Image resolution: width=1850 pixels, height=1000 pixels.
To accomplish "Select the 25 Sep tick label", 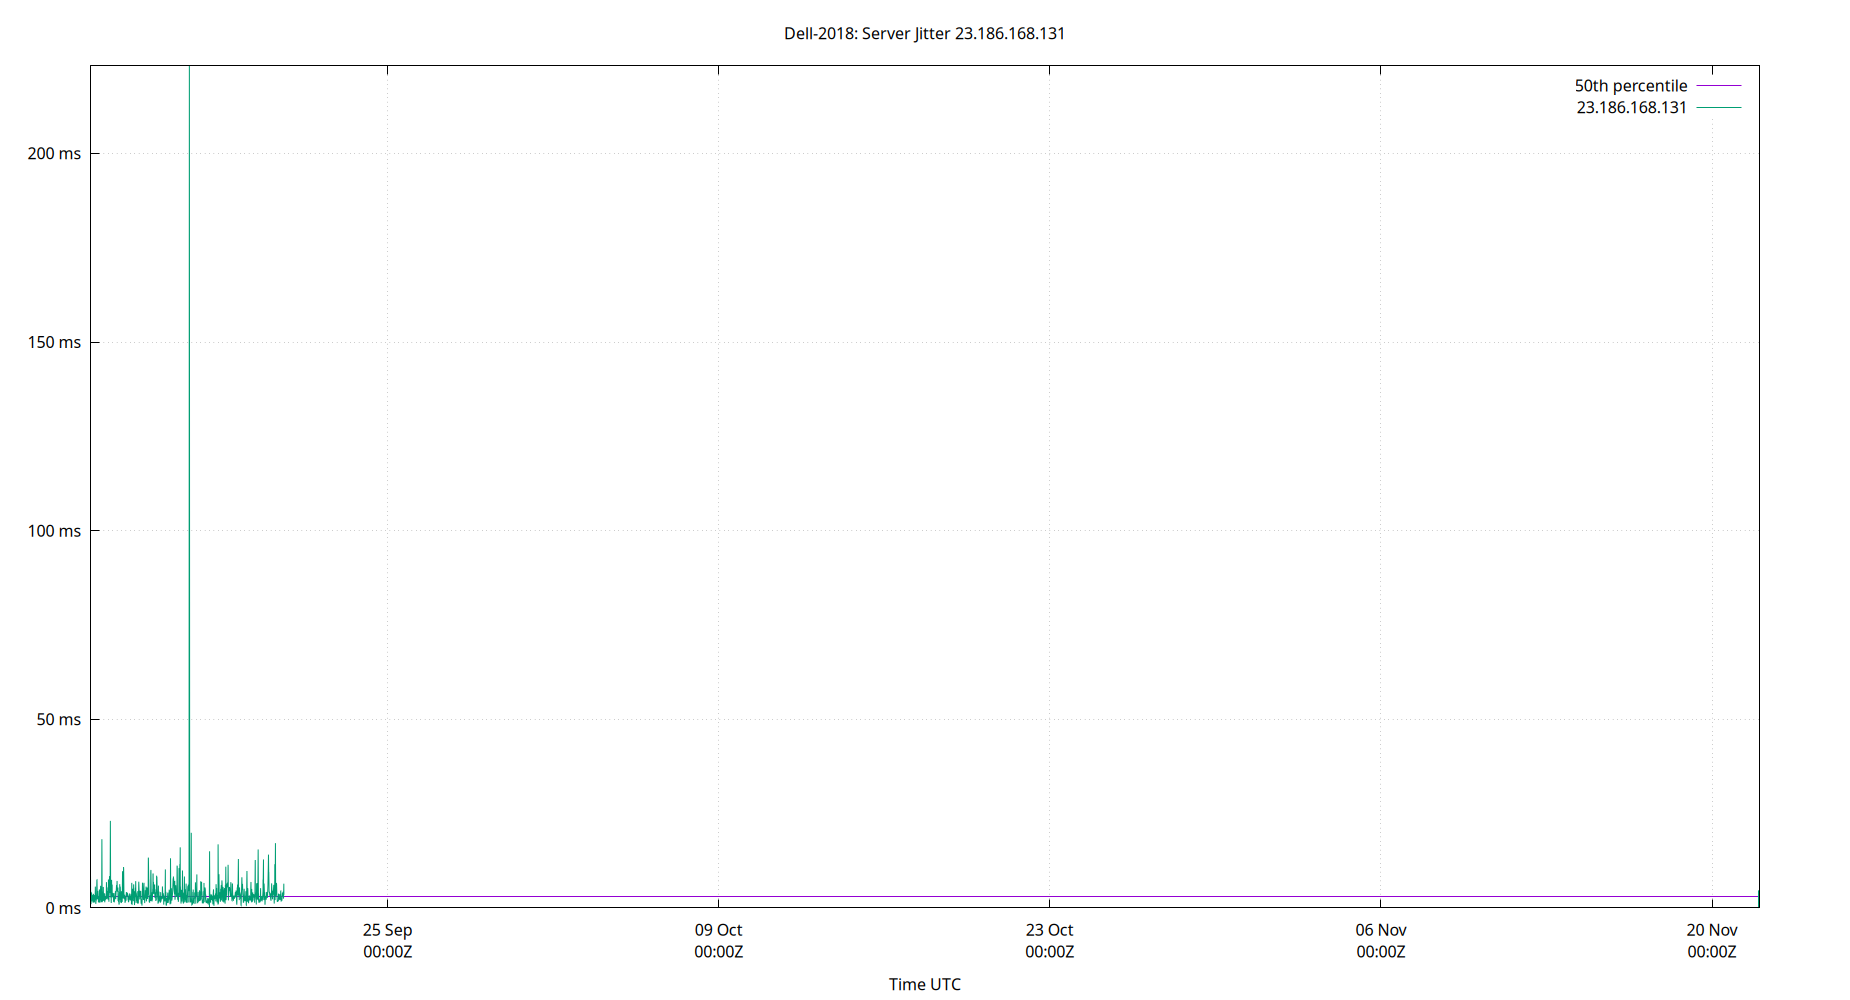I will tap(388, 930).
